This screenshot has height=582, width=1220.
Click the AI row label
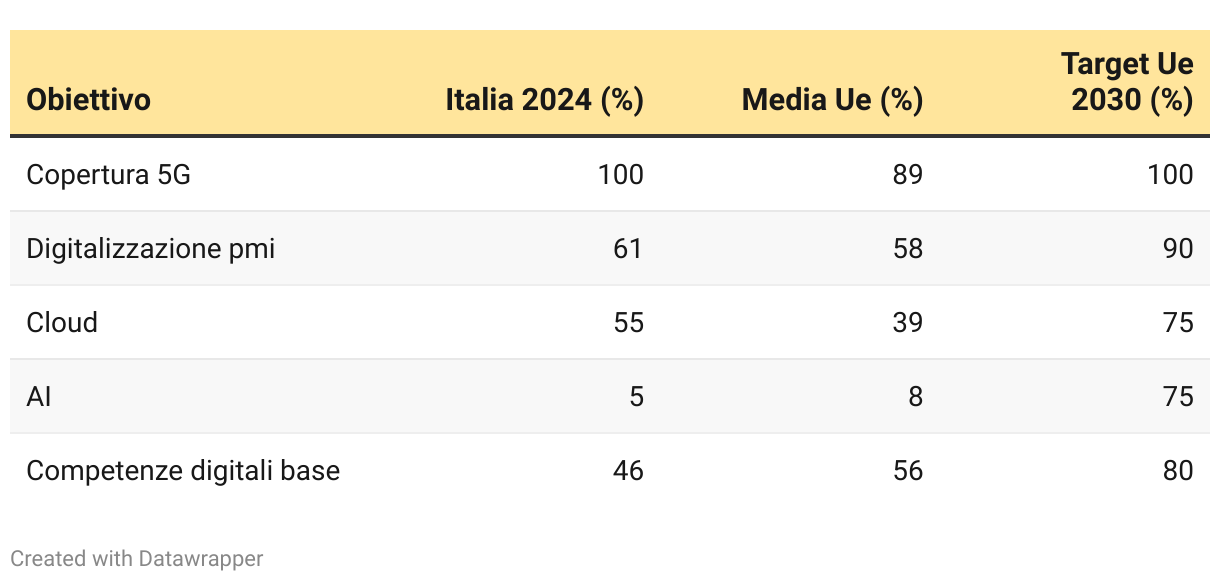click(39, 397)
